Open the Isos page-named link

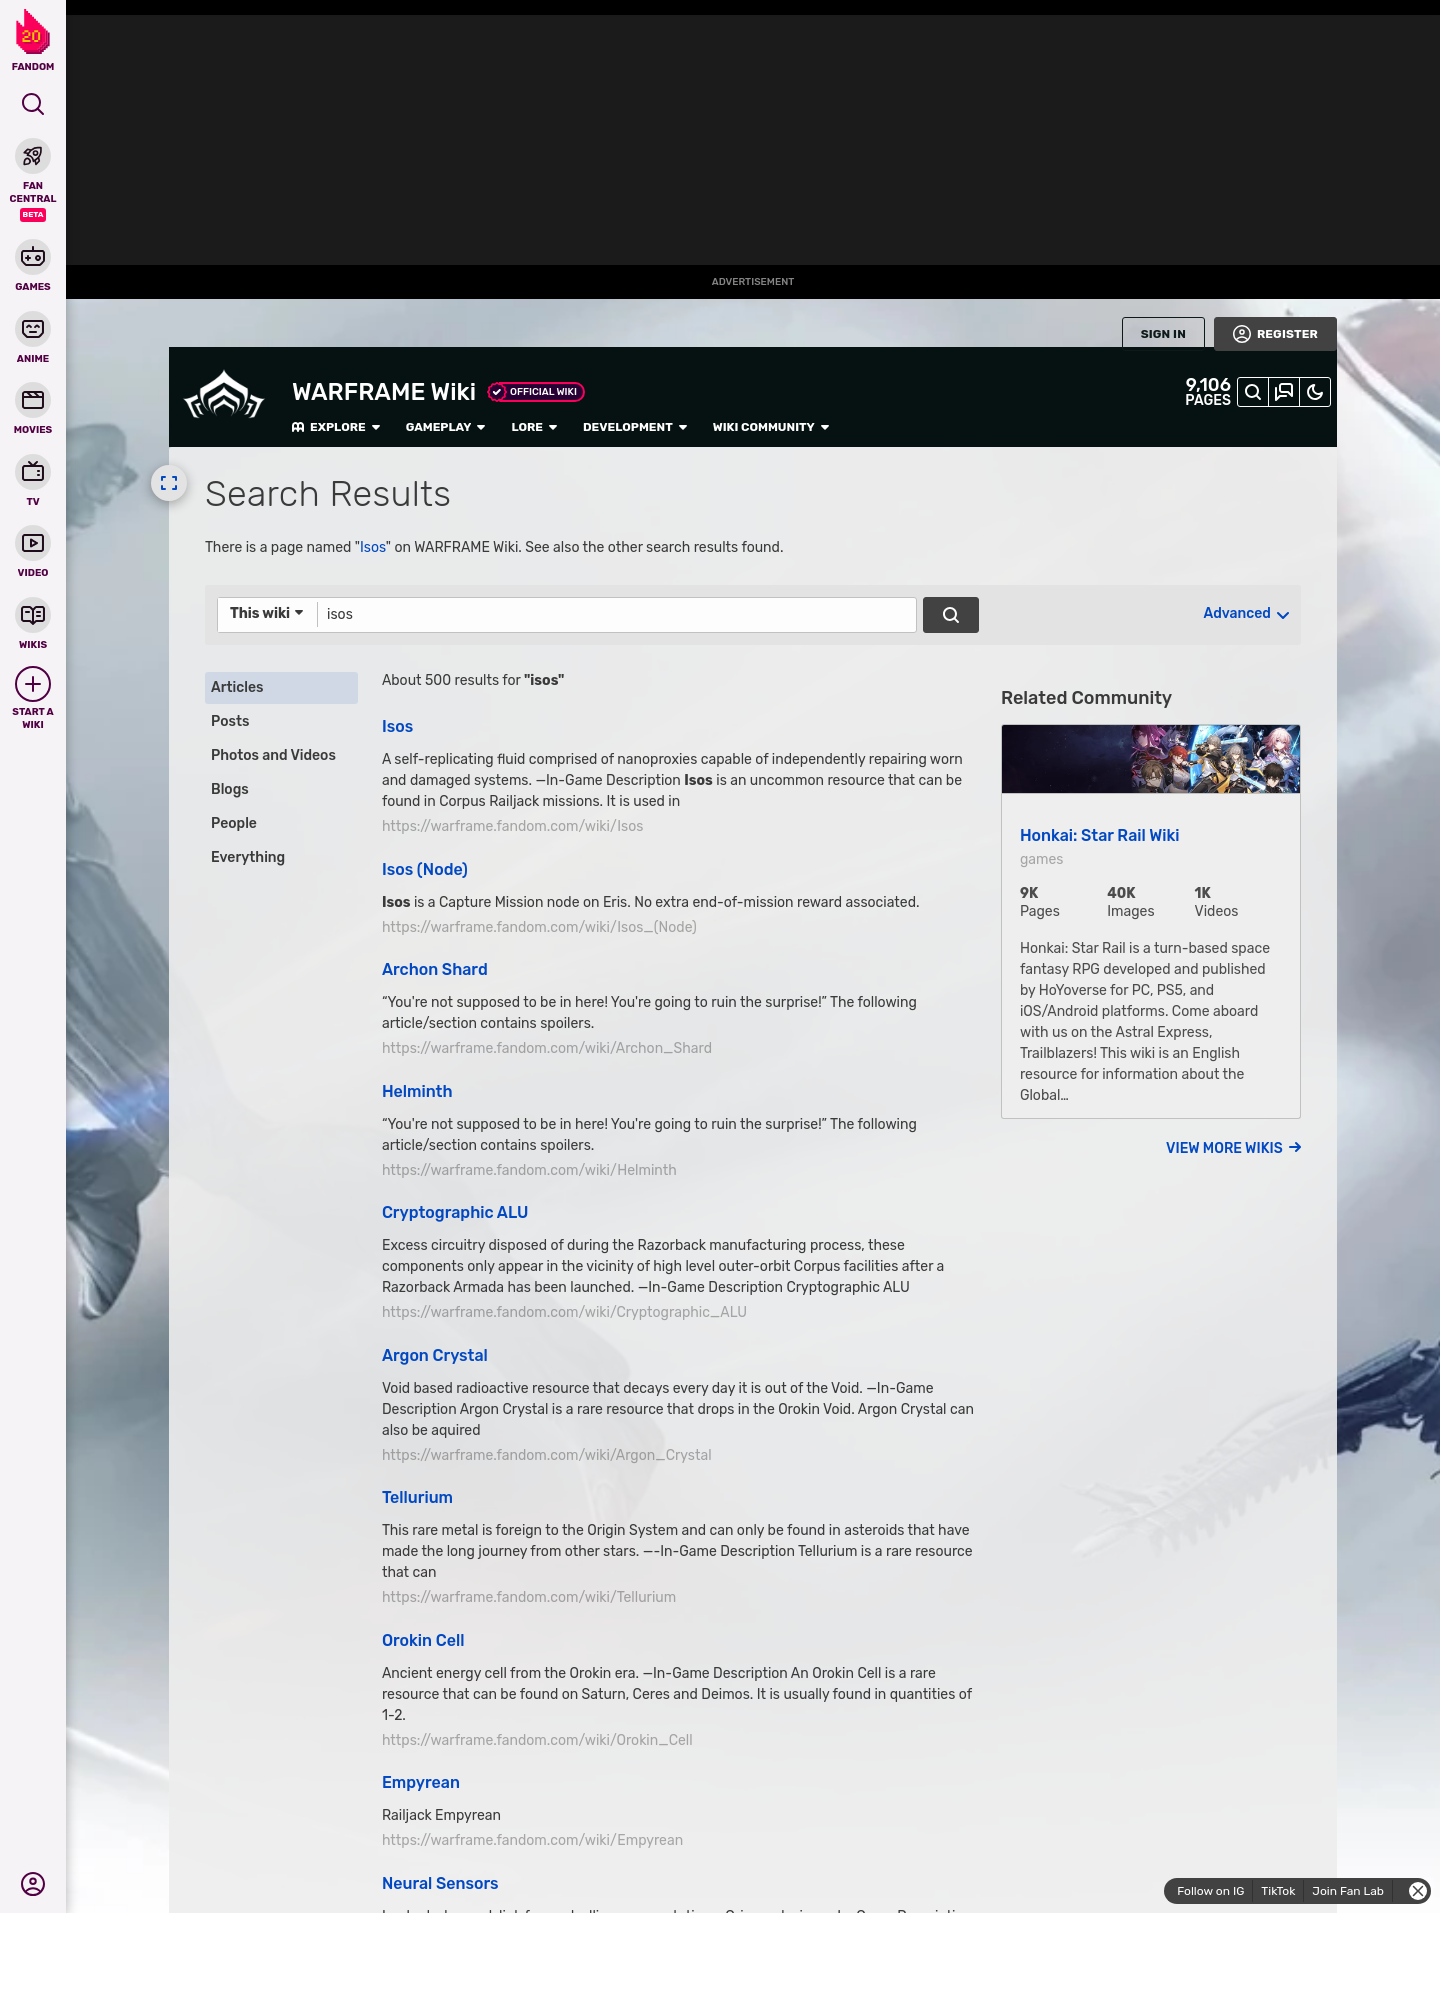[373, 547]
